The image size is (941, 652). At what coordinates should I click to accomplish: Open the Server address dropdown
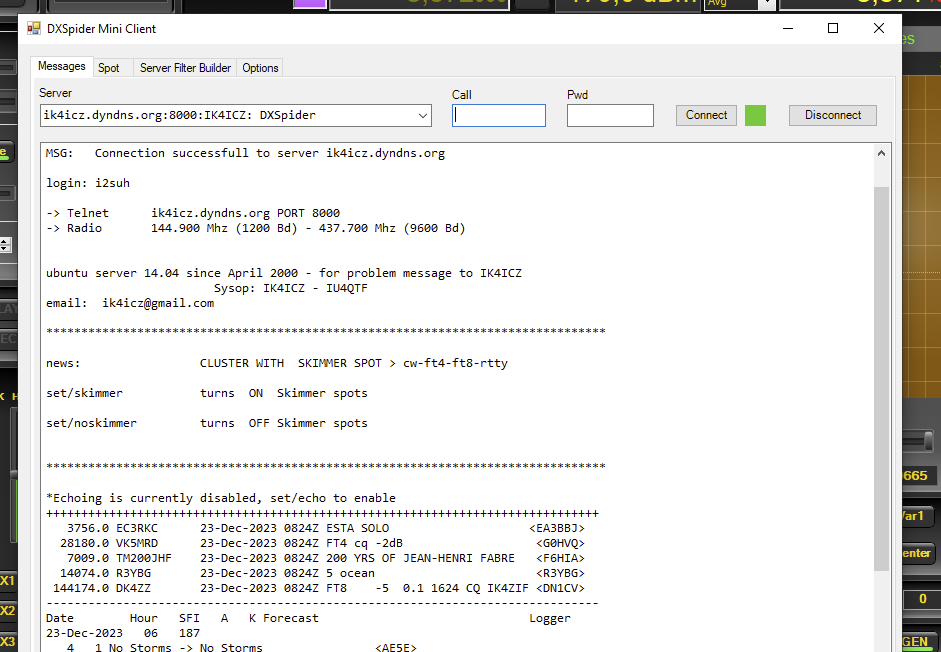coord(422,116)
